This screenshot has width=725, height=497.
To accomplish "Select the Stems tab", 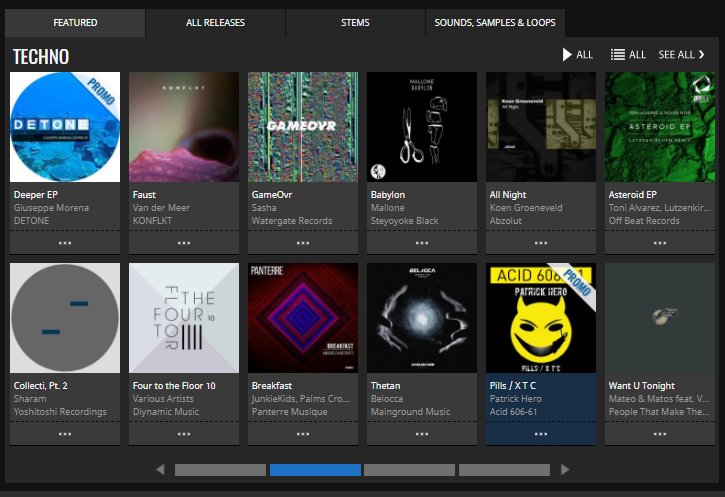I will click(355, 23).
